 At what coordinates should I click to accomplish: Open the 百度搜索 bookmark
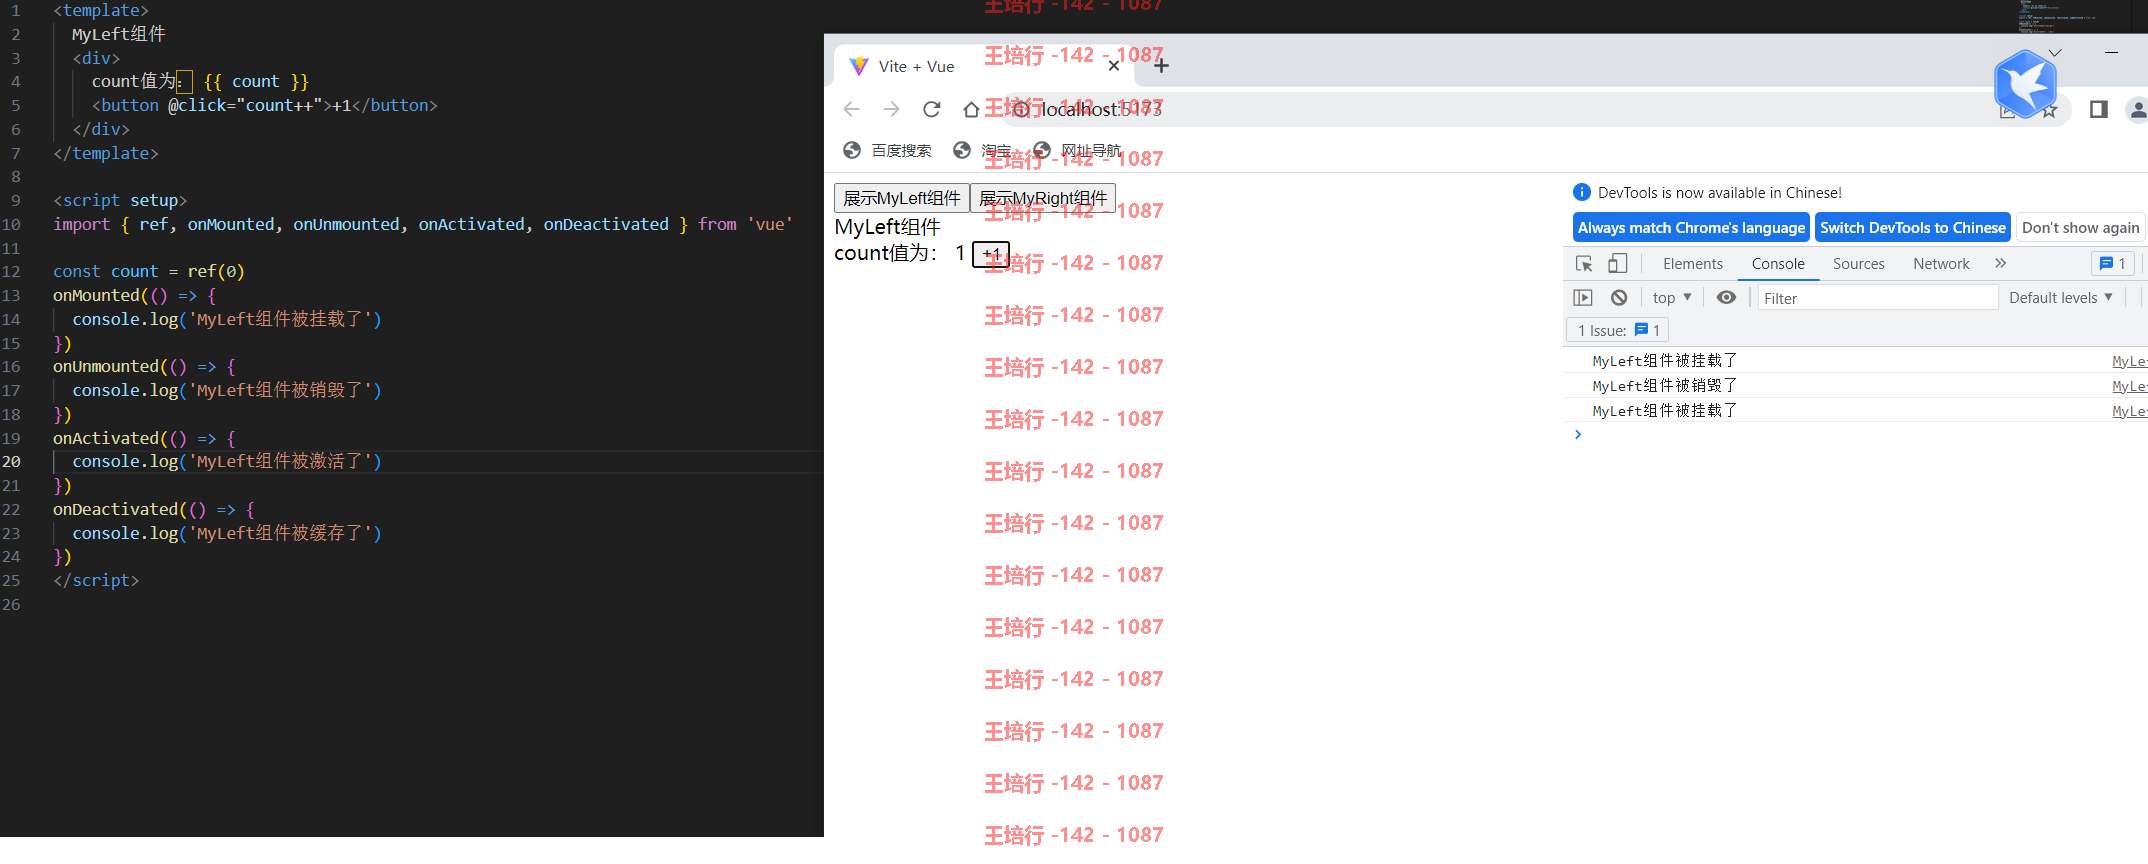click(x=887, y=150)
